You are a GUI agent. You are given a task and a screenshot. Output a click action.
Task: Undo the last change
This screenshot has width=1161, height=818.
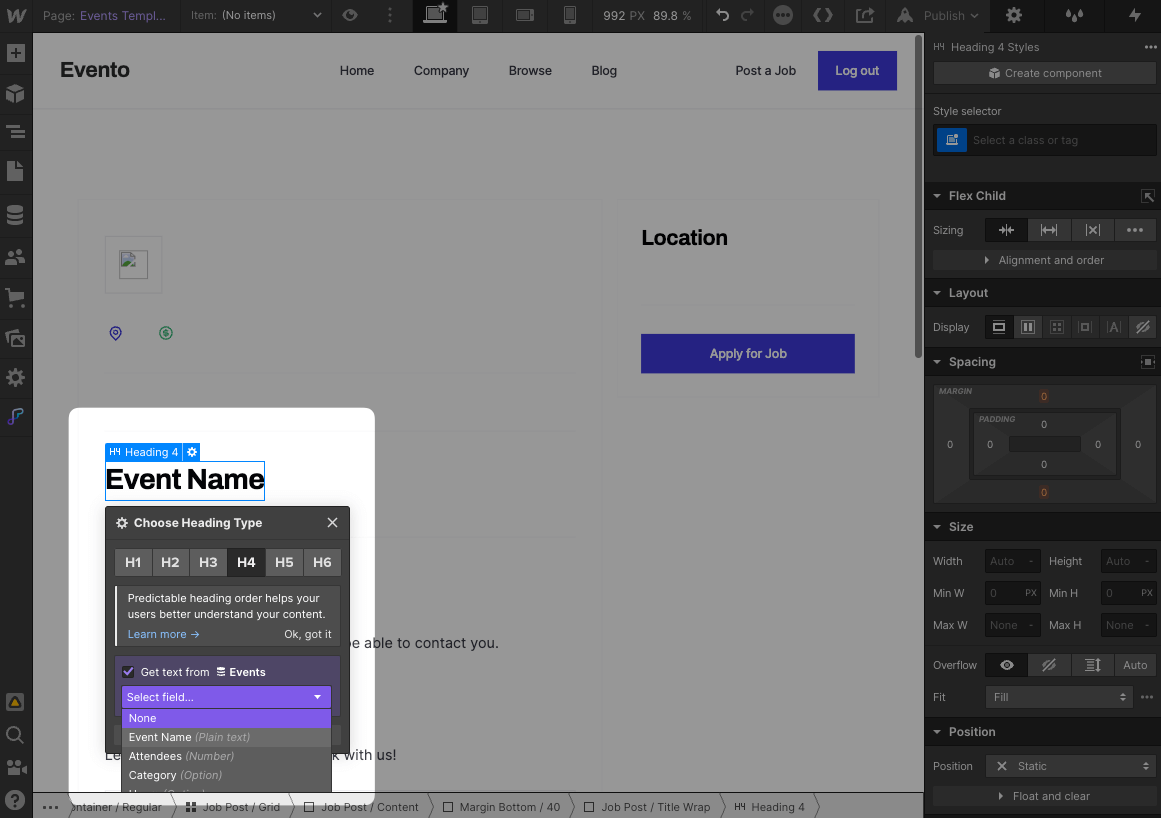click(x=723, y=15)
